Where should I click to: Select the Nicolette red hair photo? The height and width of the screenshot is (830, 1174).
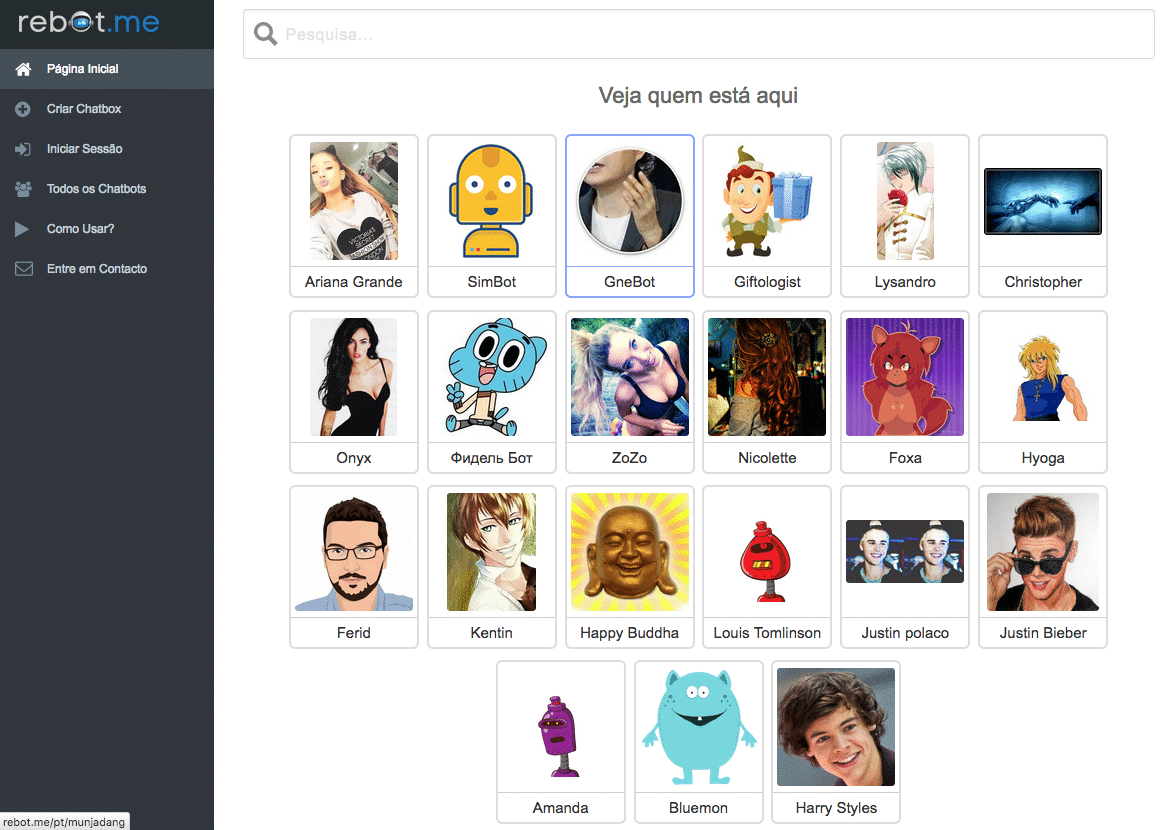coord(767,376)
